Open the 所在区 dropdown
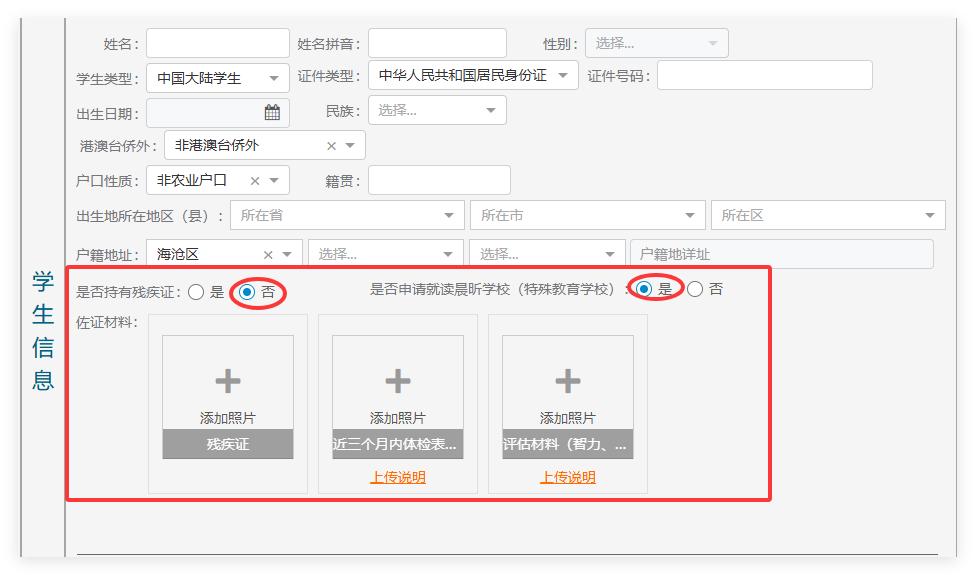Viewport: 975px width, 575px height. [828, 215]
